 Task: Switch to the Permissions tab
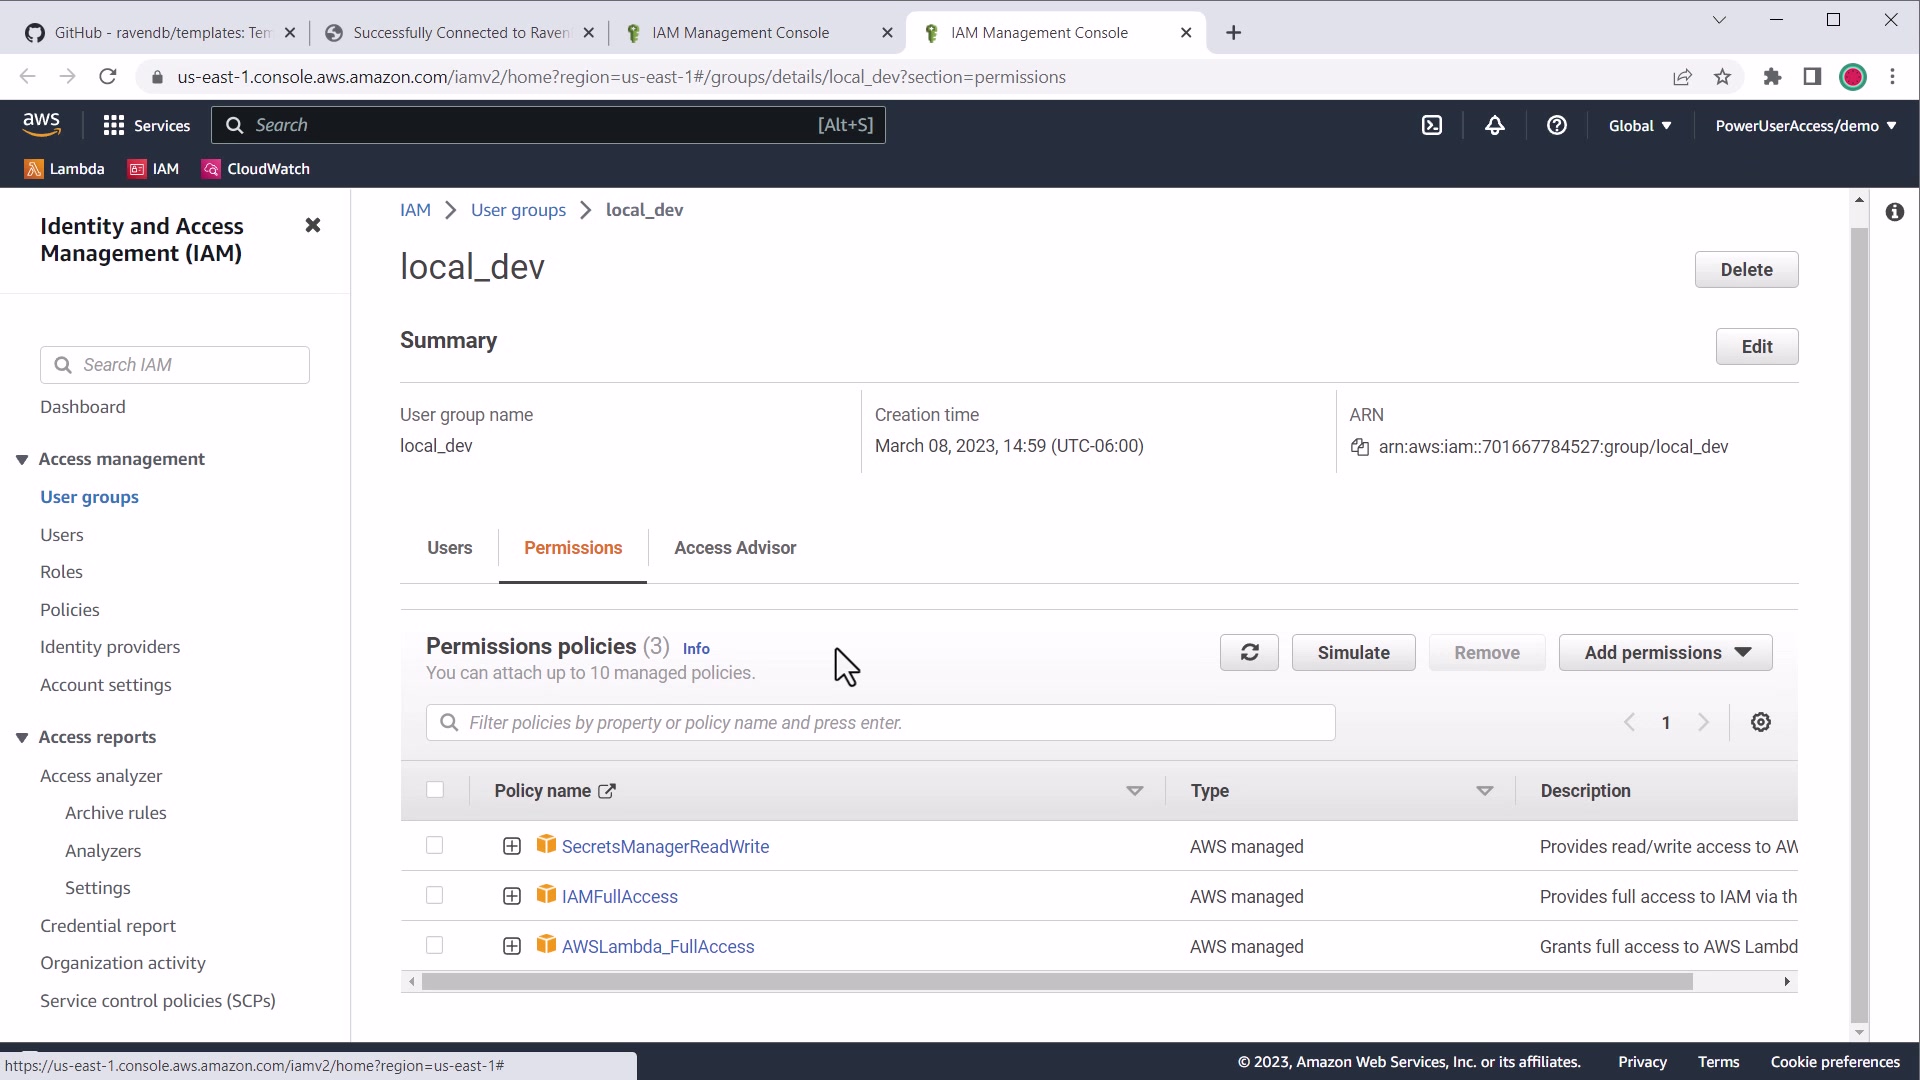573,548
